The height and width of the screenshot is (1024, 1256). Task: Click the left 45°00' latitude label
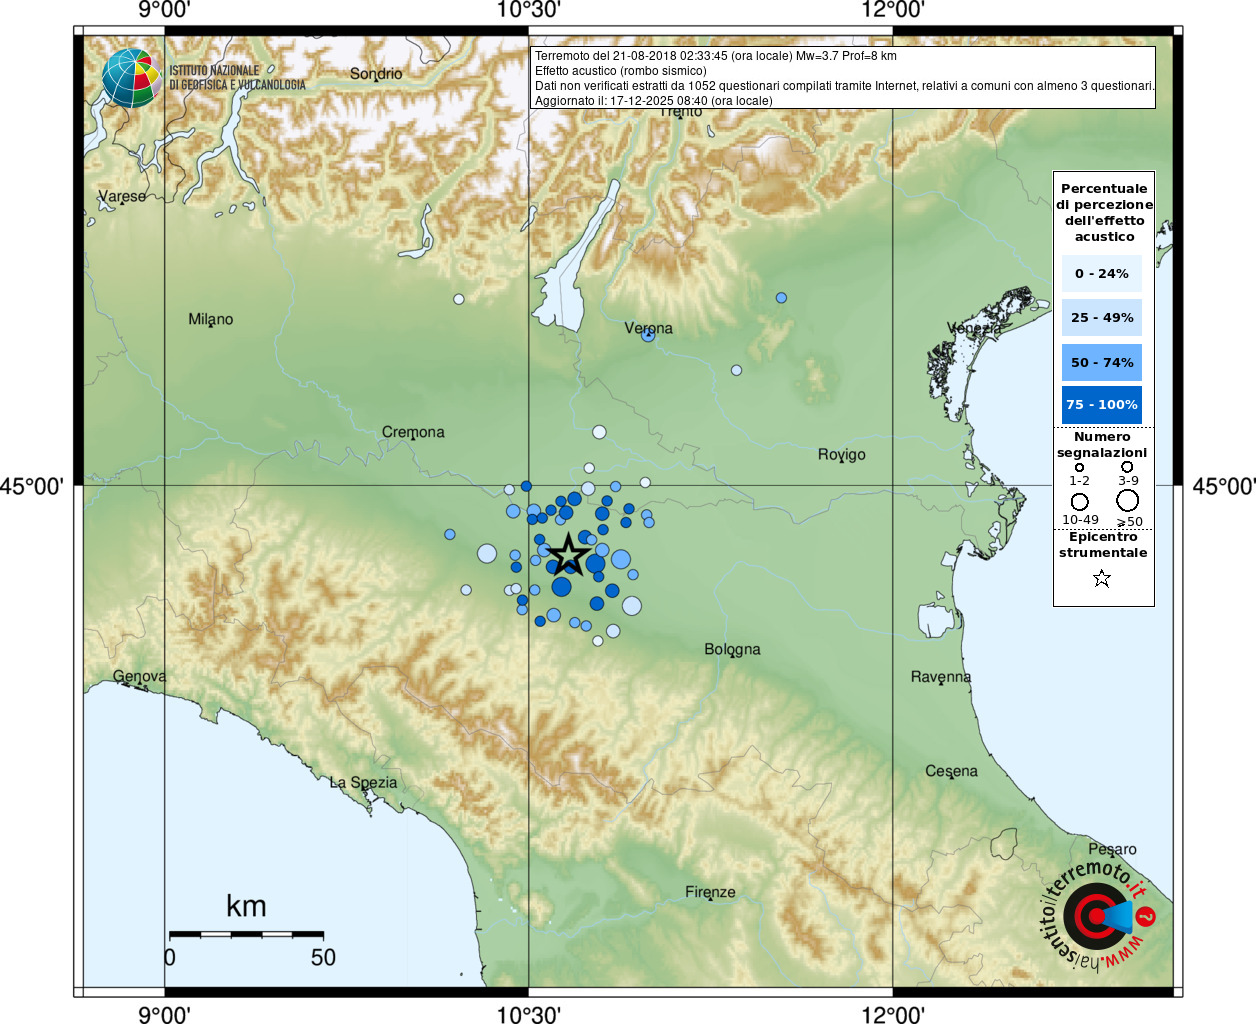[32, 486]
